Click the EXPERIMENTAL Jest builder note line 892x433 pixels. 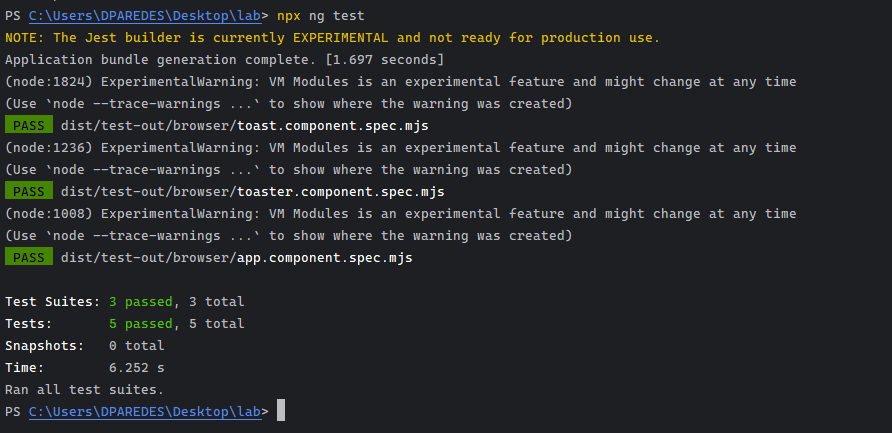(x=332, y=38)
